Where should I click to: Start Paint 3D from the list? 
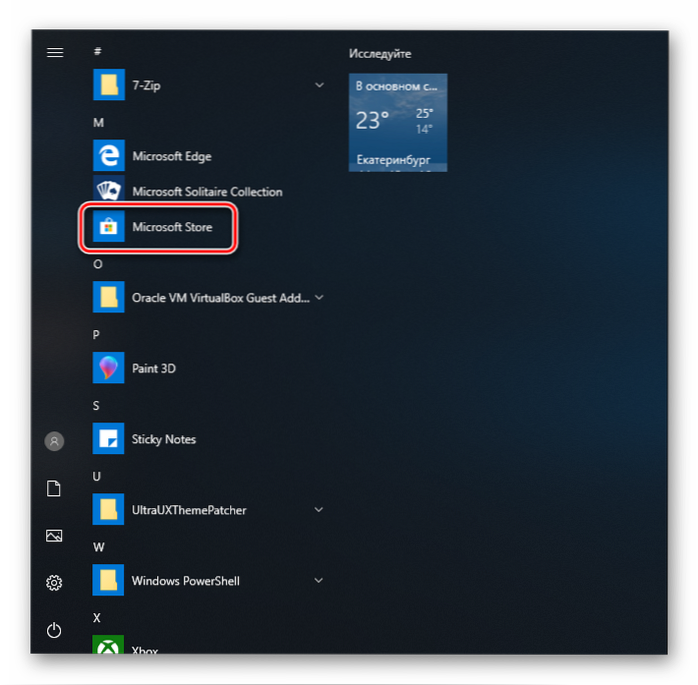click(108, 368)
